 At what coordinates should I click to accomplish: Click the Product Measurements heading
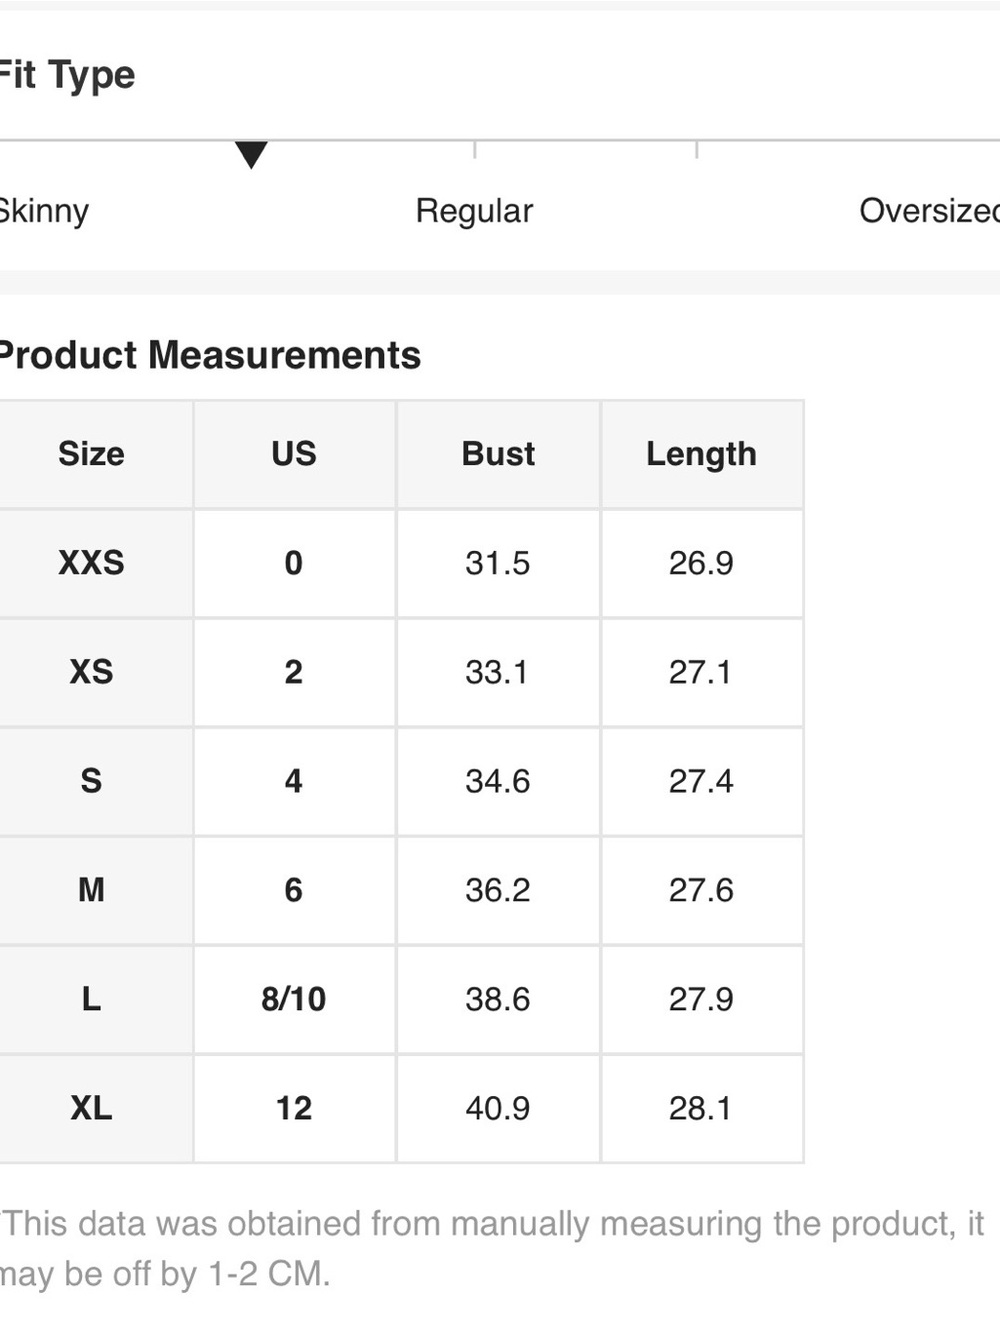[209, 355]
